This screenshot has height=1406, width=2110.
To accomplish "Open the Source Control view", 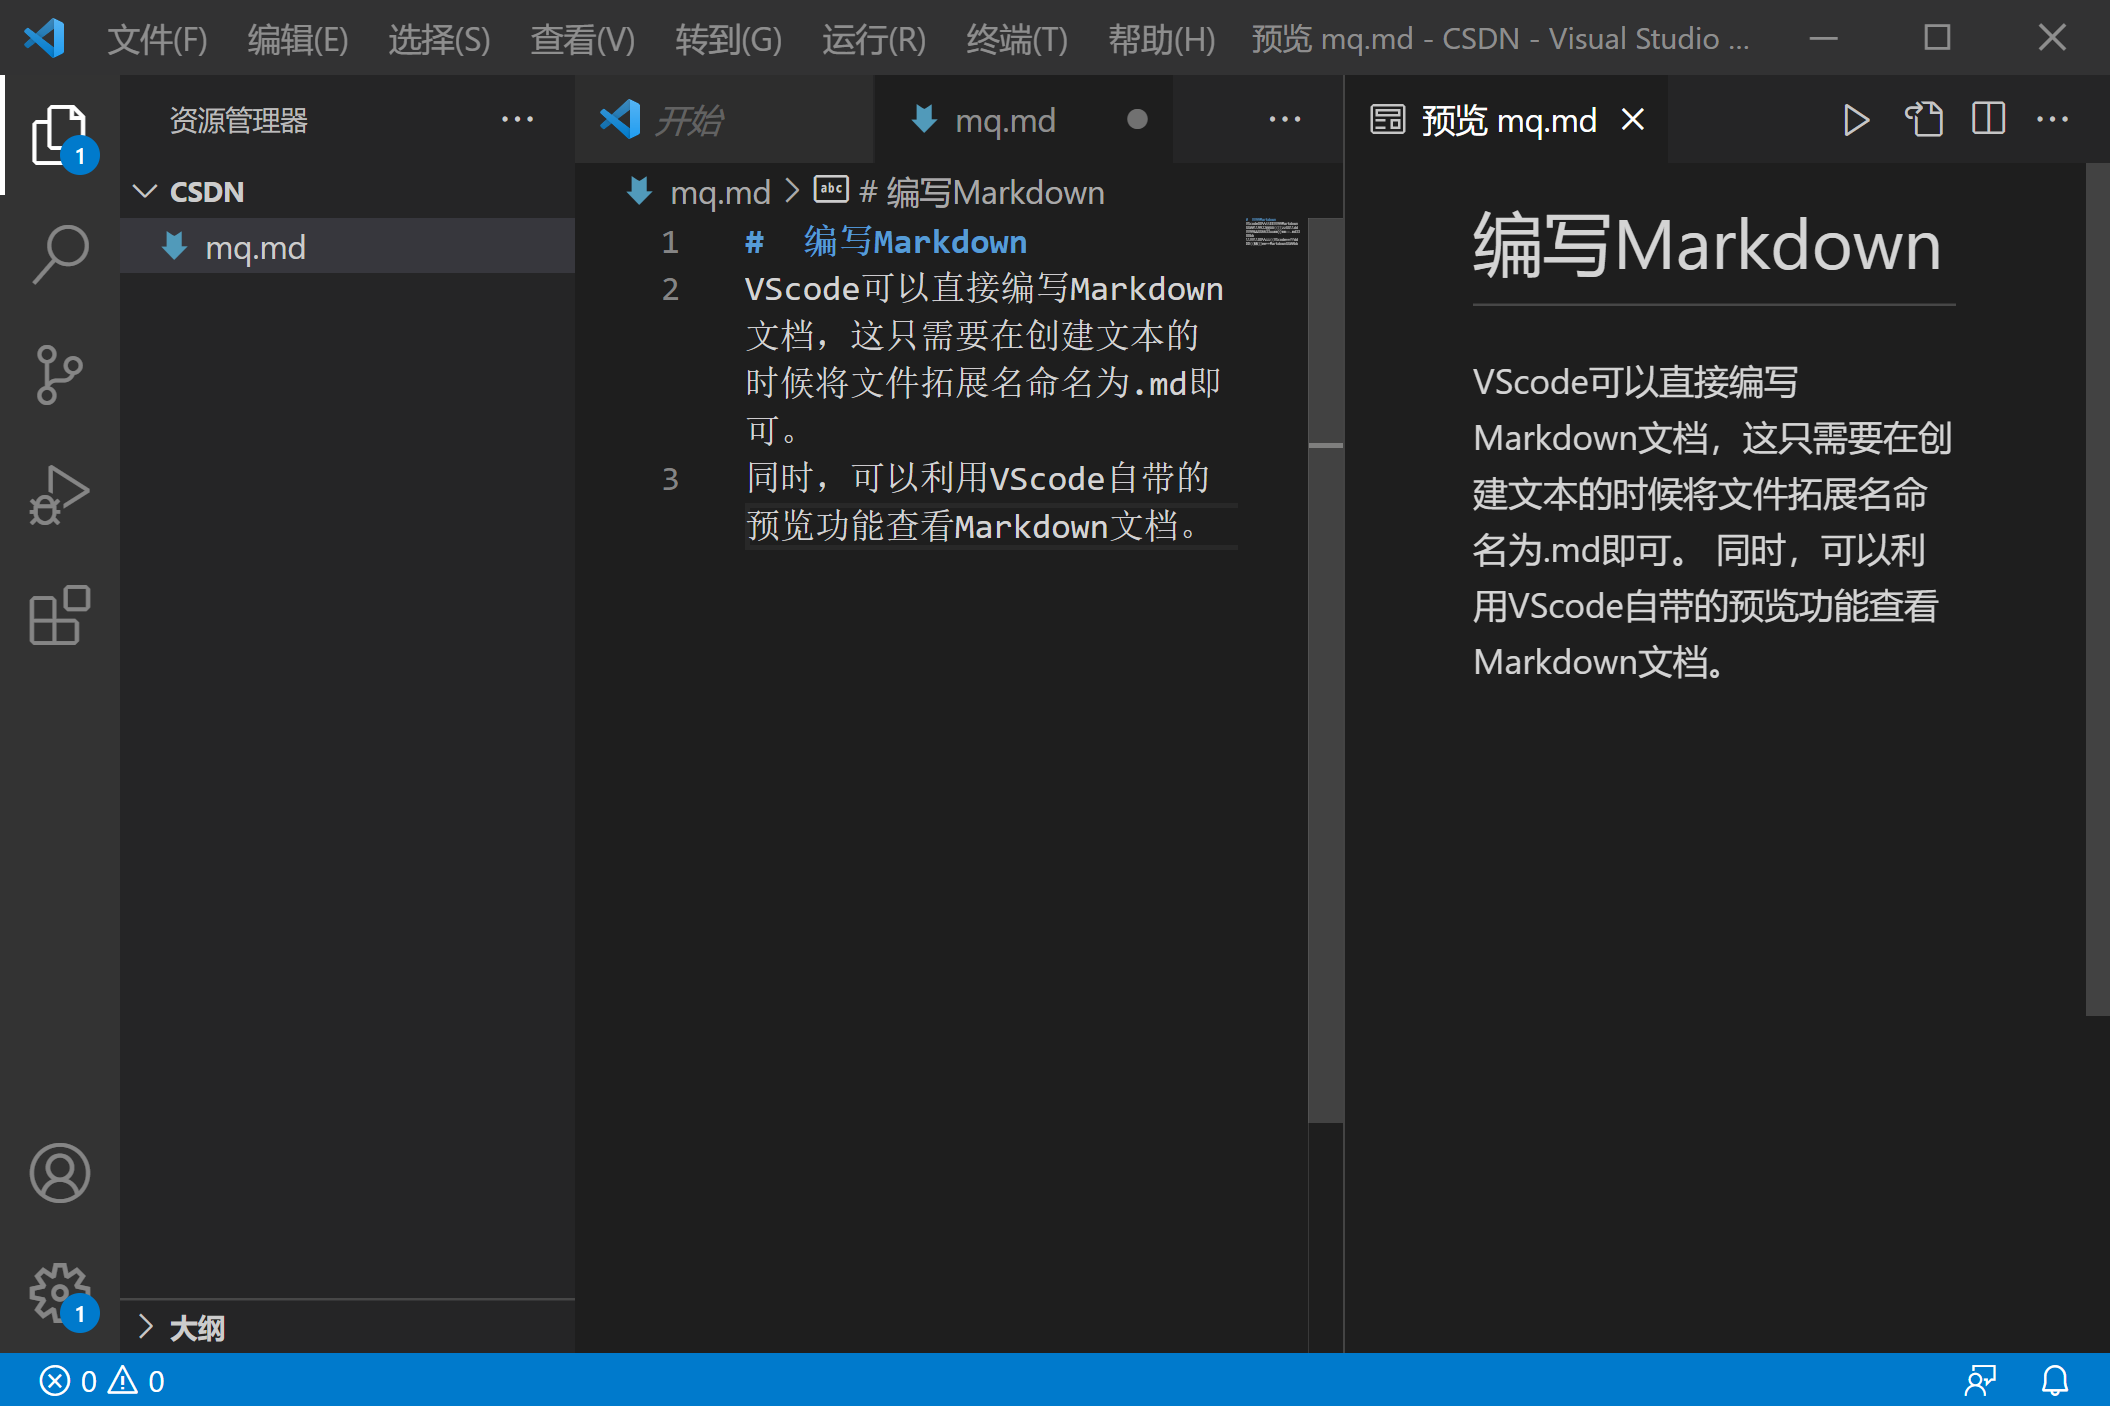I will [x=60, y=375].
